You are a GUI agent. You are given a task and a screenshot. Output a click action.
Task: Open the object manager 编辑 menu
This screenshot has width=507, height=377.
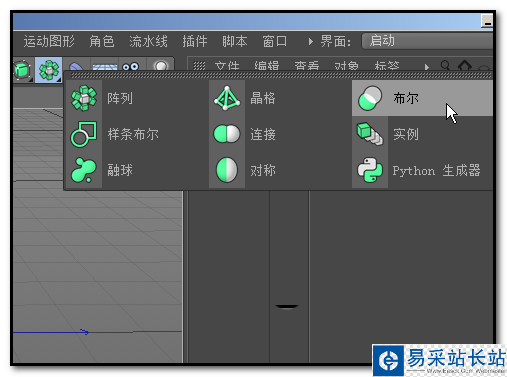click(x=267, y=66)
